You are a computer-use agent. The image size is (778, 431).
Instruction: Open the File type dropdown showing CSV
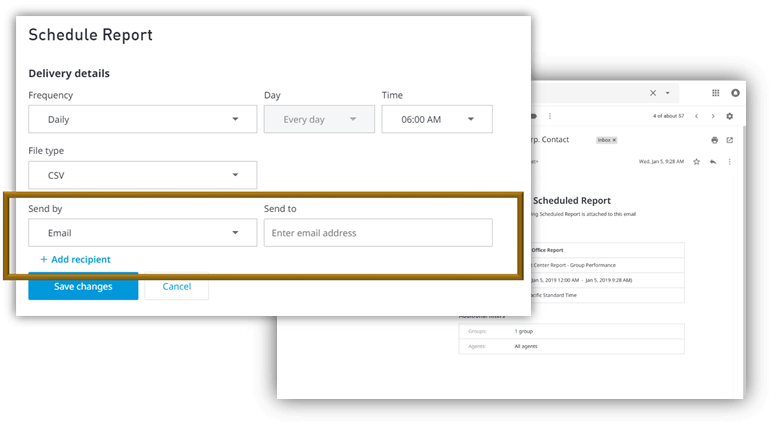(x=142, y=175)
